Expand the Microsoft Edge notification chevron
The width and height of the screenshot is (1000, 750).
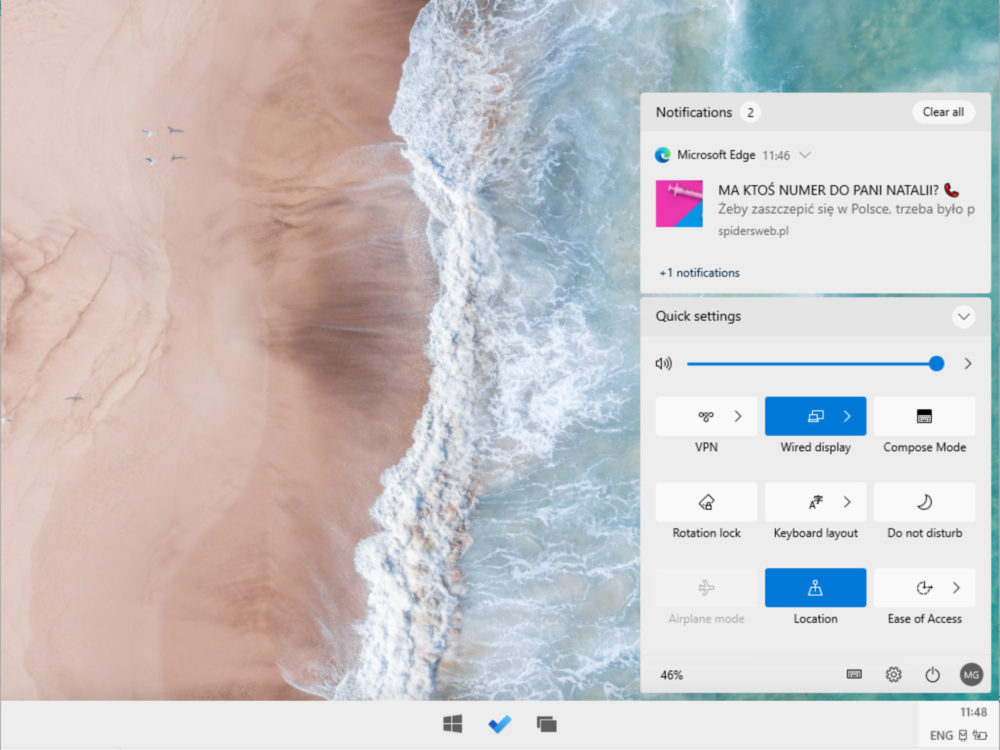pos(805,155)
